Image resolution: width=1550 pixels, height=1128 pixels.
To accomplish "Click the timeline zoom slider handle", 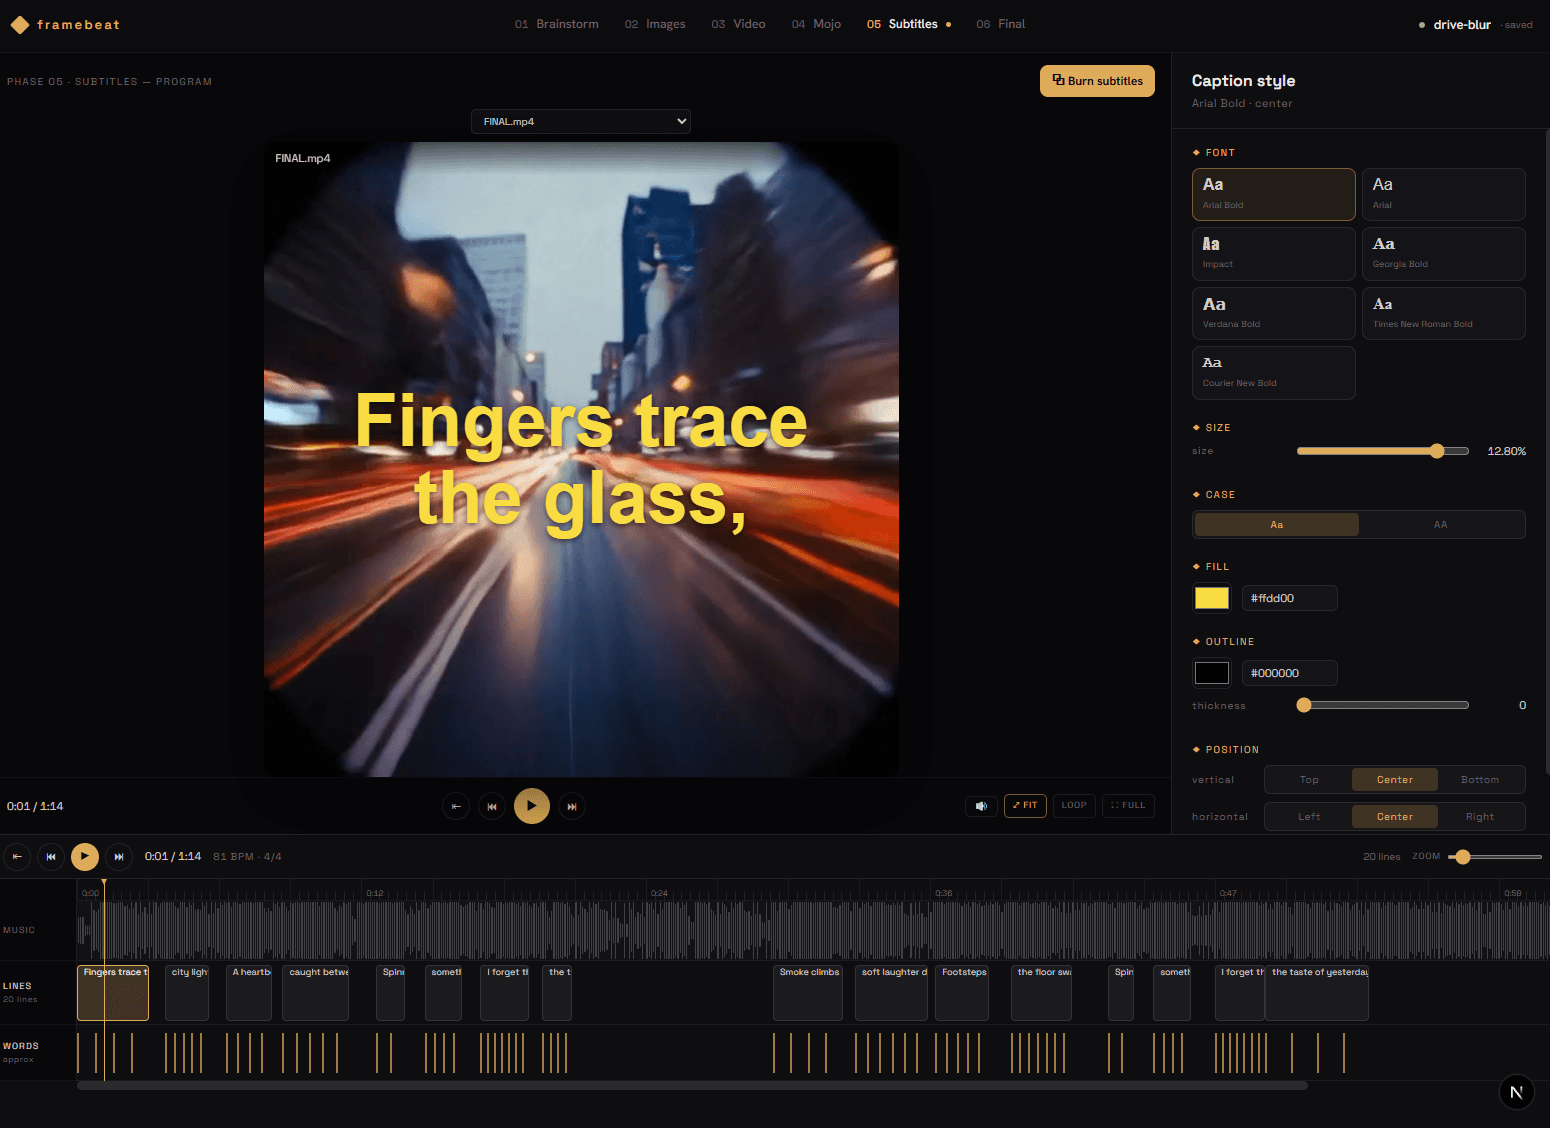I will click(x=1463, y=857).
